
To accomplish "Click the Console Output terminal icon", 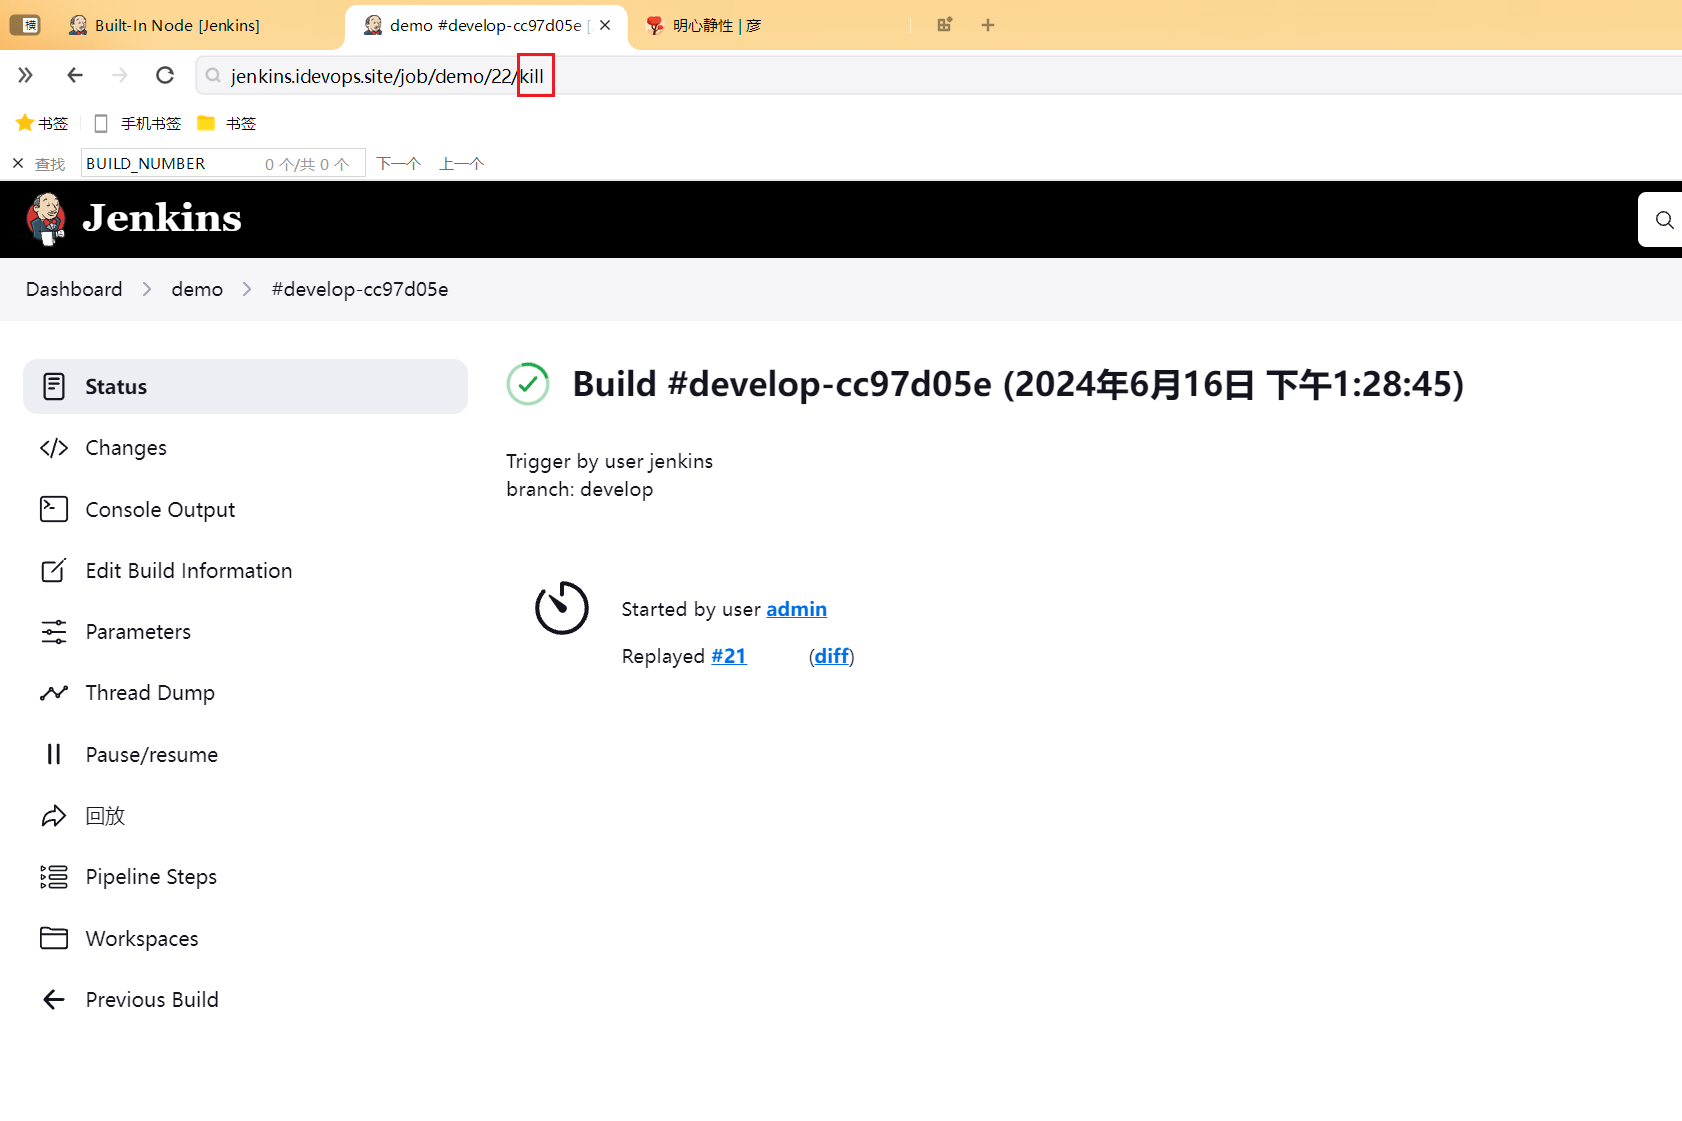I will pyautogui.click(x=54, y=509).
